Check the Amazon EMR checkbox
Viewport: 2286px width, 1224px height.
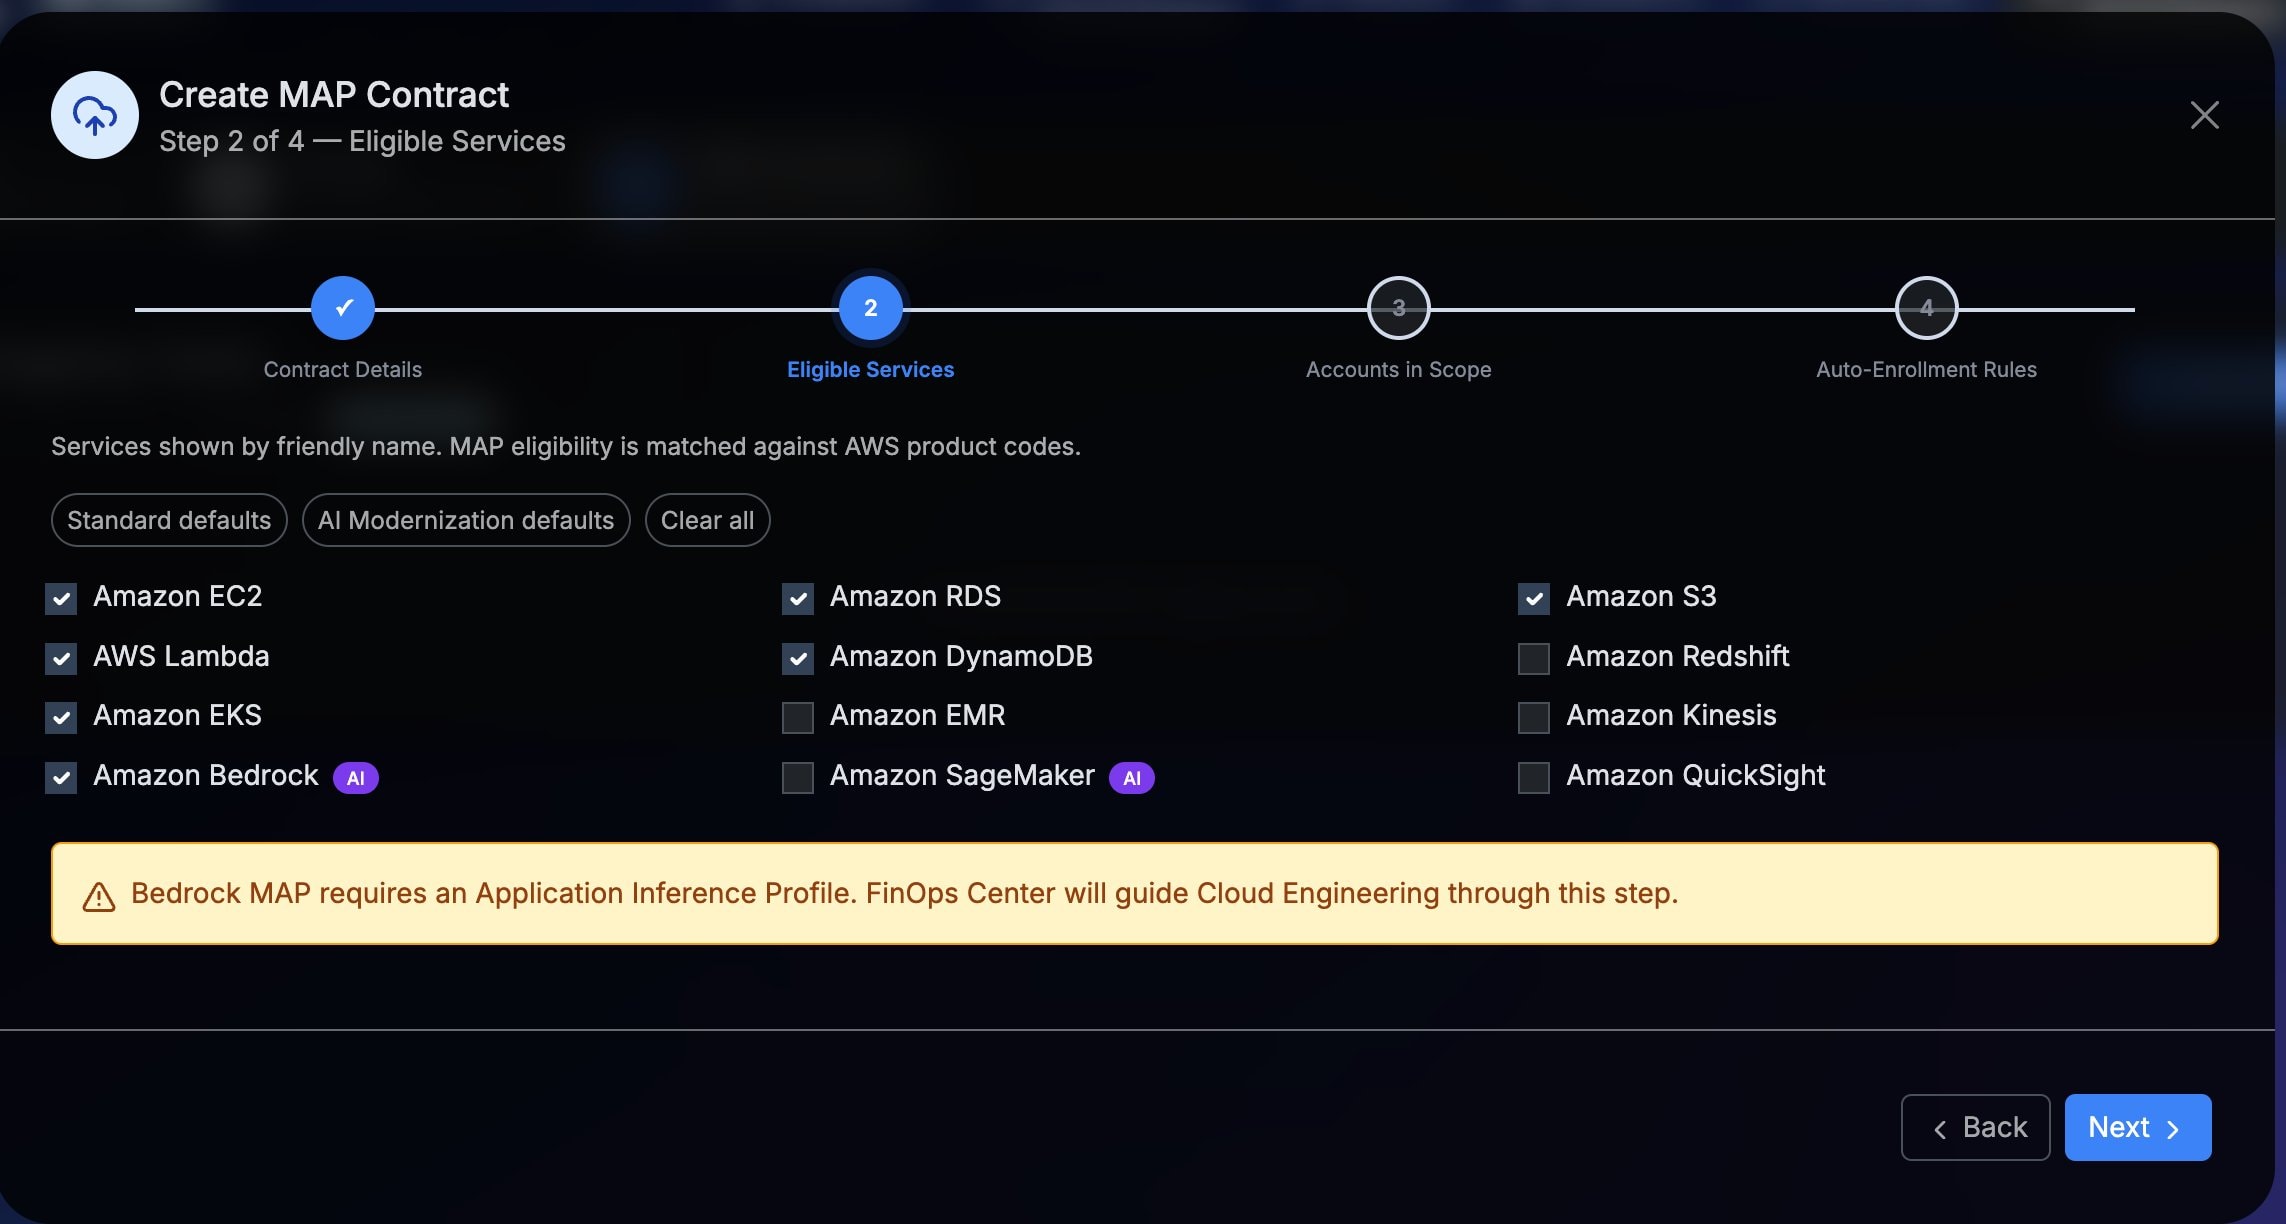[x=797, y=717]
